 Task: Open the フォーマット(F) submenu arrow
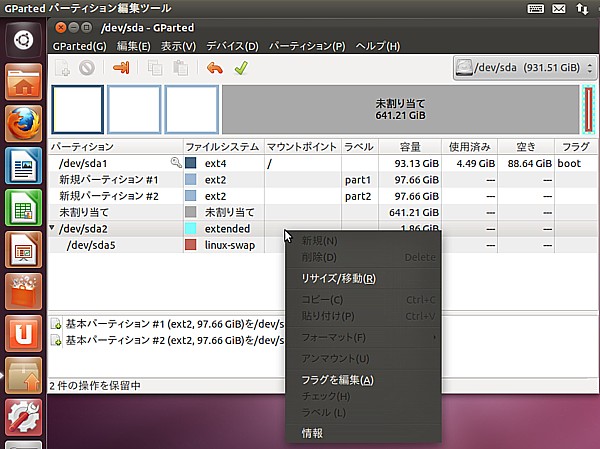coord(434,337)
